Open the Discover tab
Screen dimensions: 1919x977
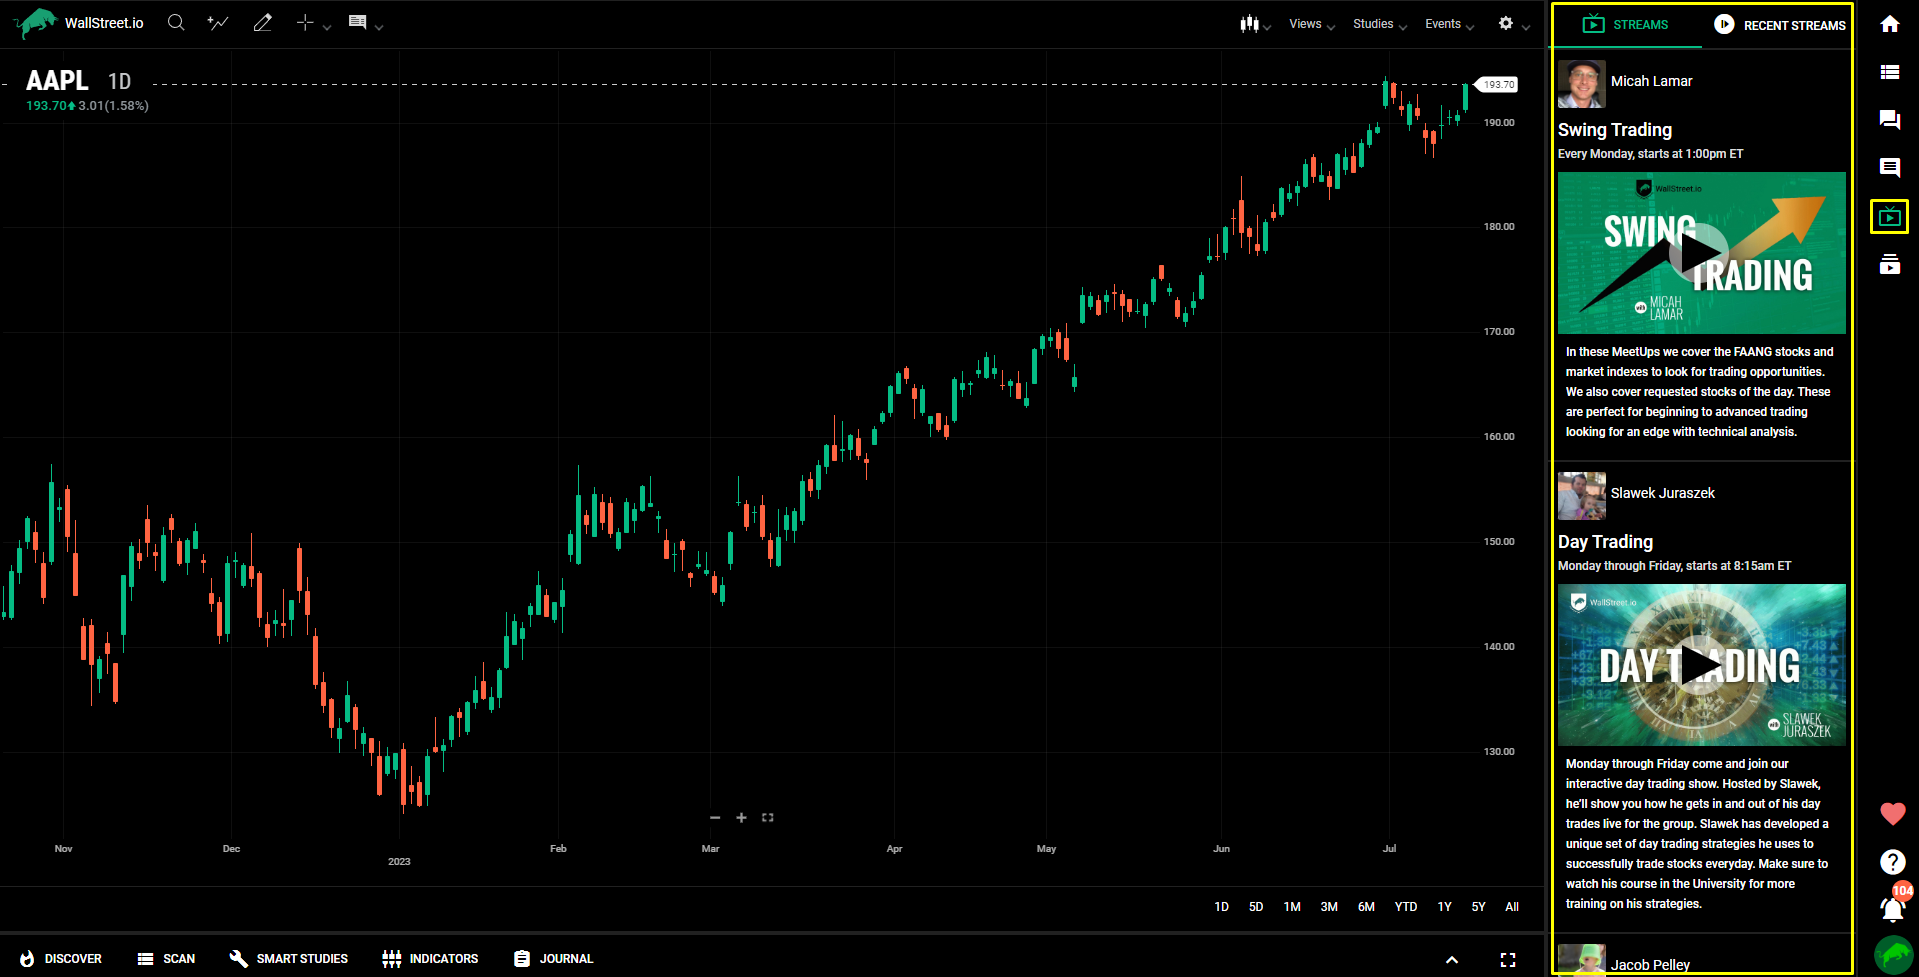click(61, 959)
